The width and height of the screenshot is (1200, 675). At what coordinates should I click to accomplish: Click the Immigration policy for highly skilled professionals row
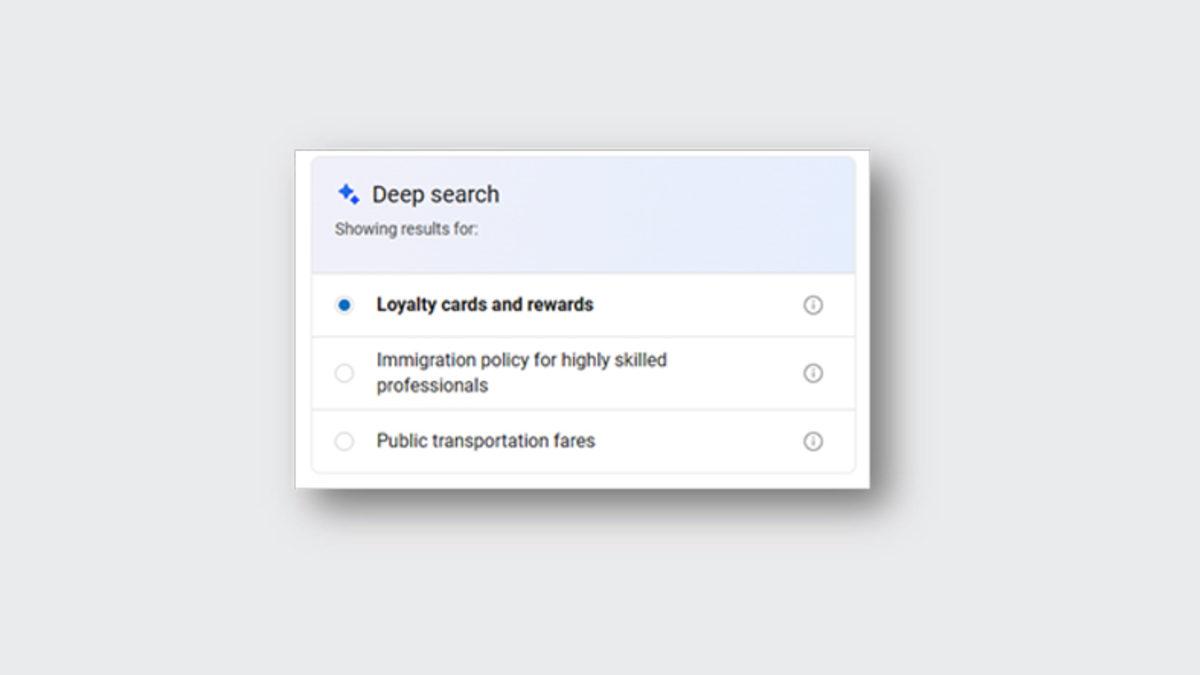521,373
